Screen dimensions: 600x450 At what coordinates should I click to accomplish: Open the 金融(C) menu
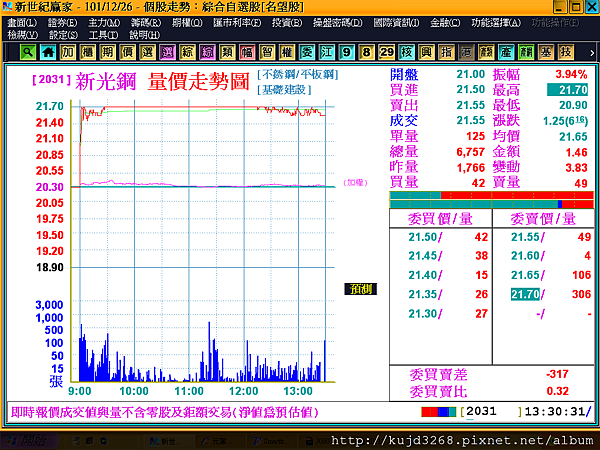pos(445,23)
